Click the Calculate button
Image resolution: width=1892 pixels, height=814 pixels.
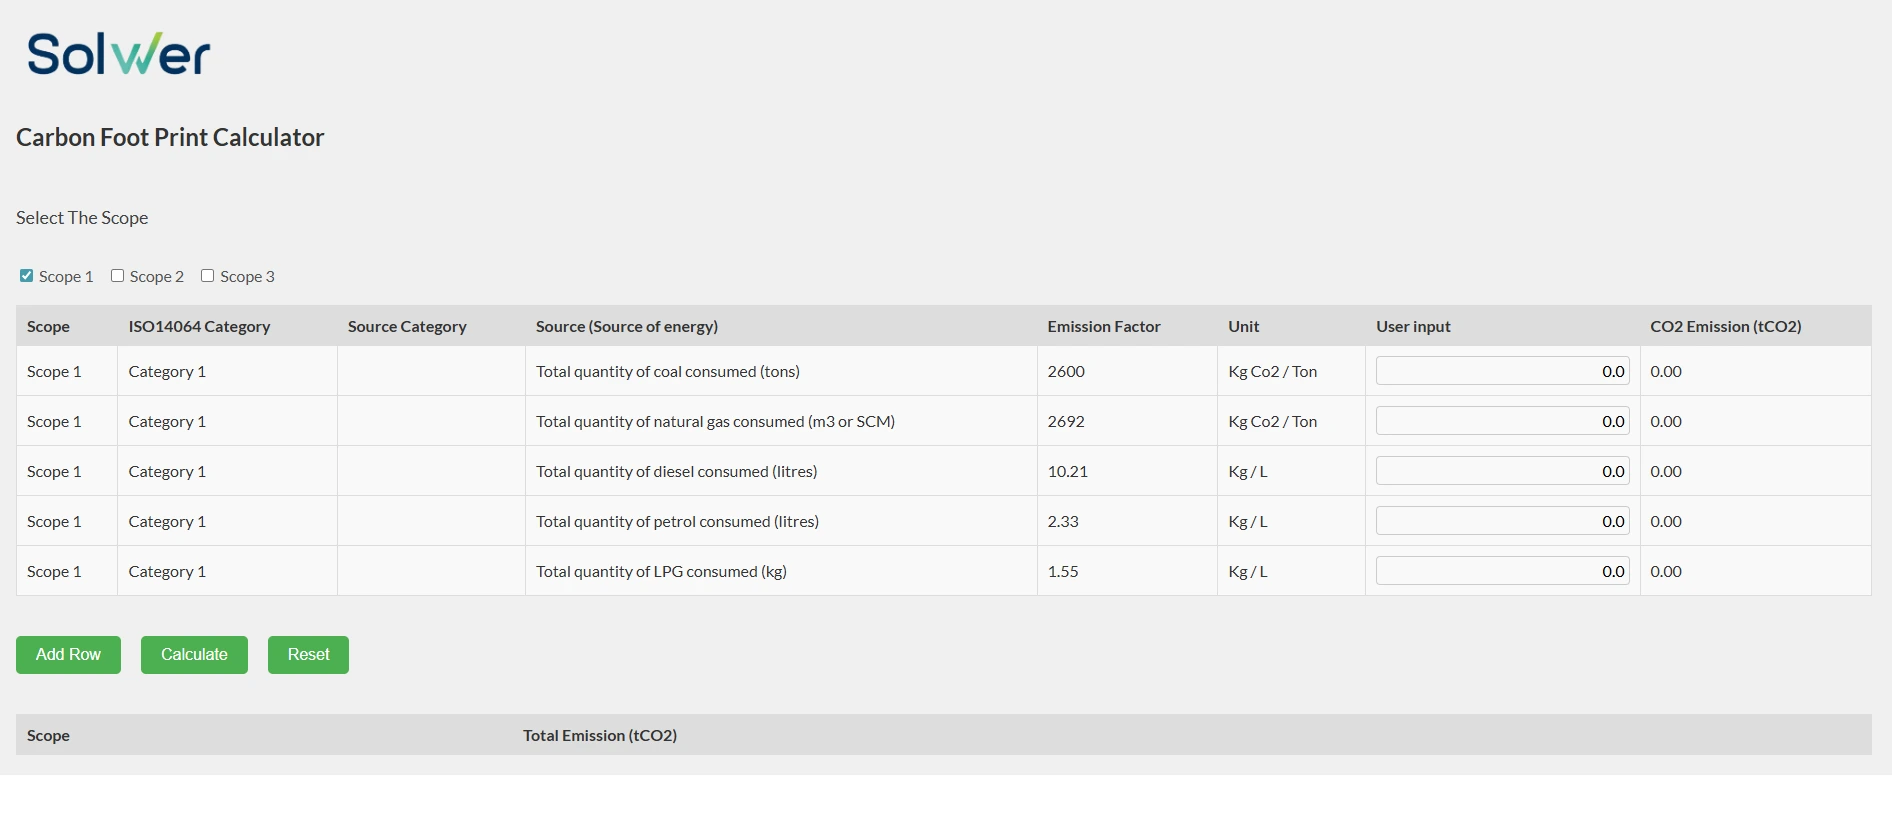pyautogui.click(x=194, y=655)
